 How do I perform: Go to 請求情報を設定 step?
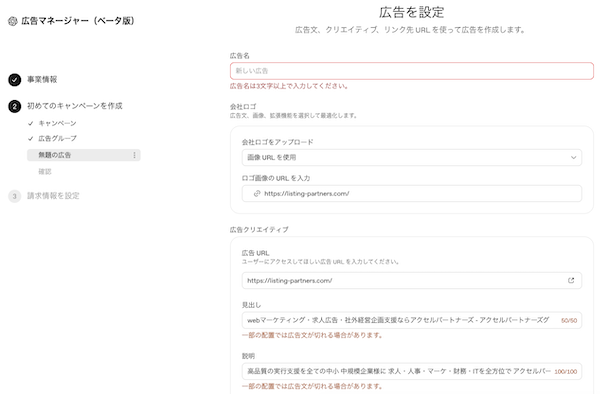(53, 196)
